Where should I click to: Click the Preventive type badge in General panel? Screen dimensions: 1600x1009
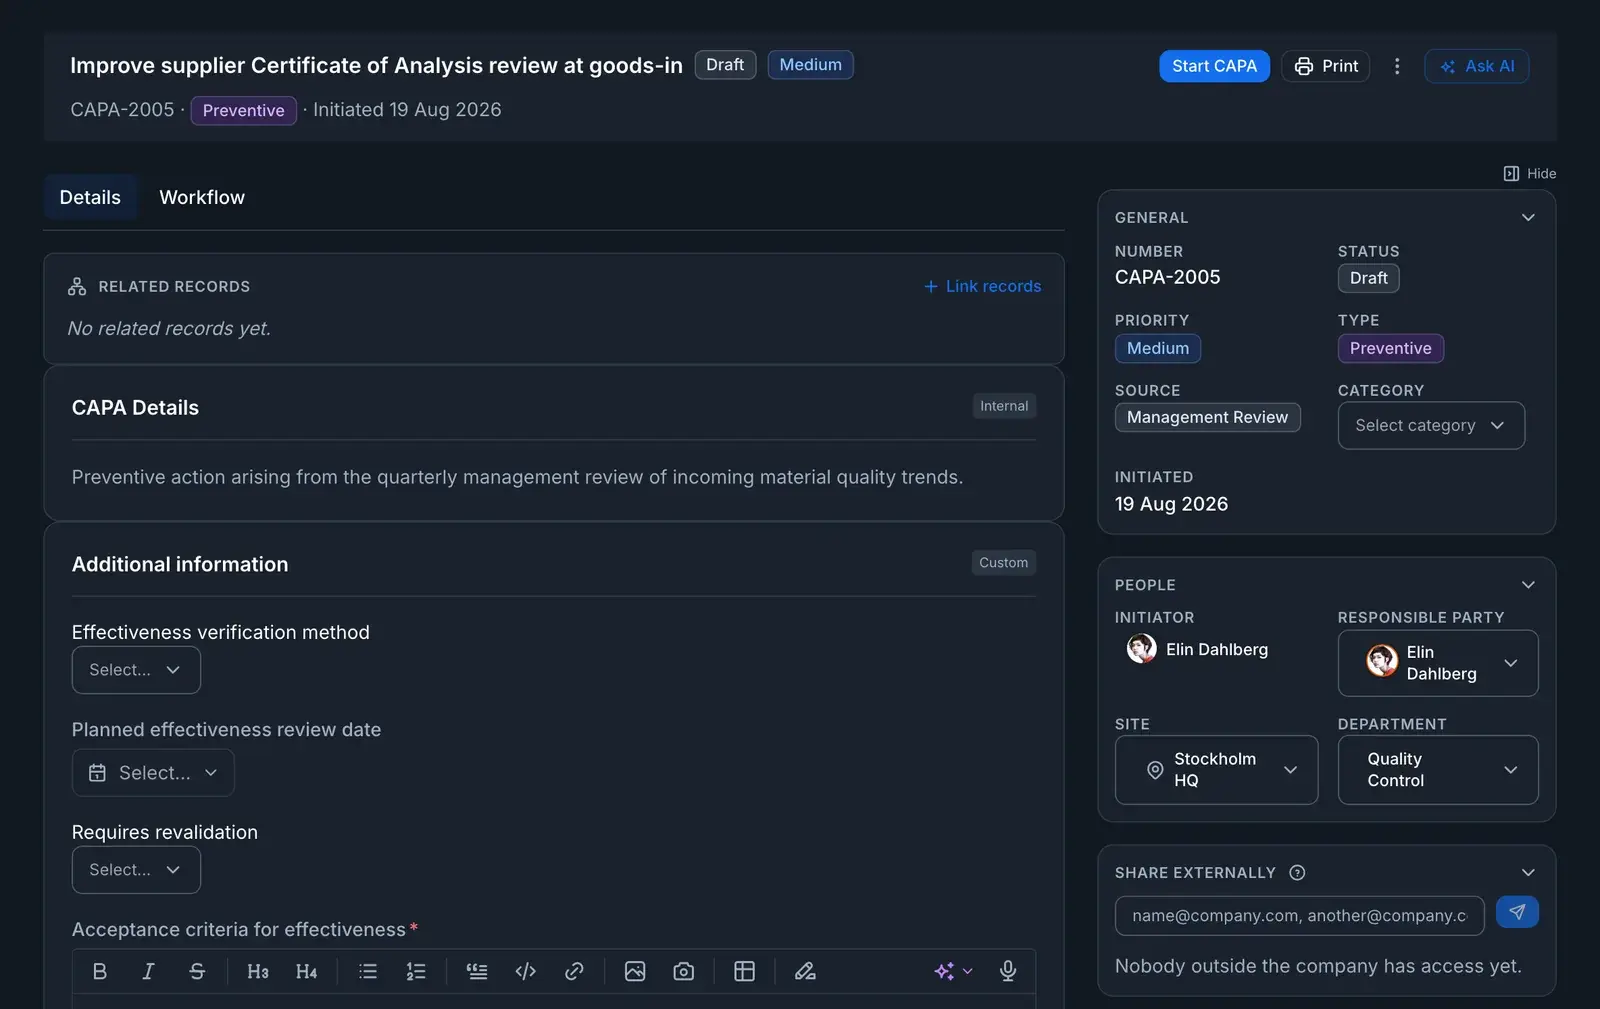[1390, 348]
